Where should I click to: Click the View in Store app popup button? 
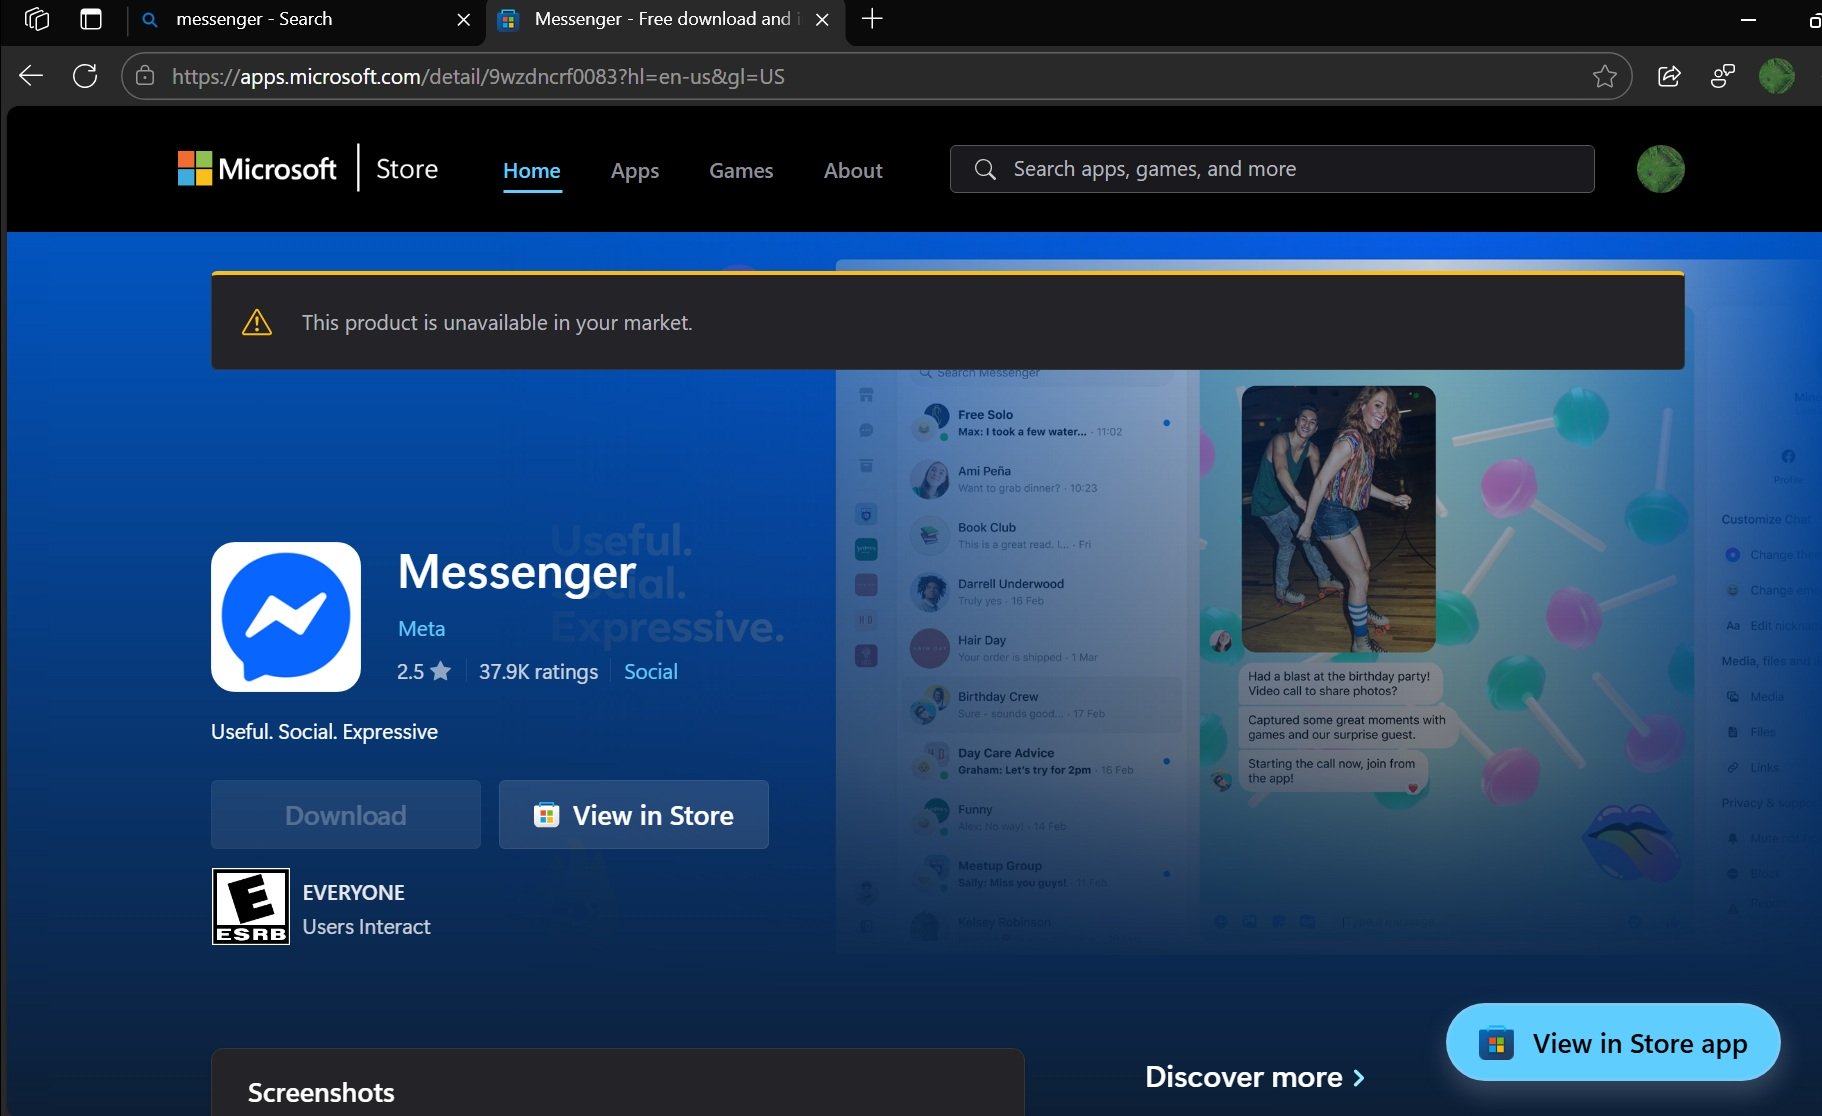1613,1042
